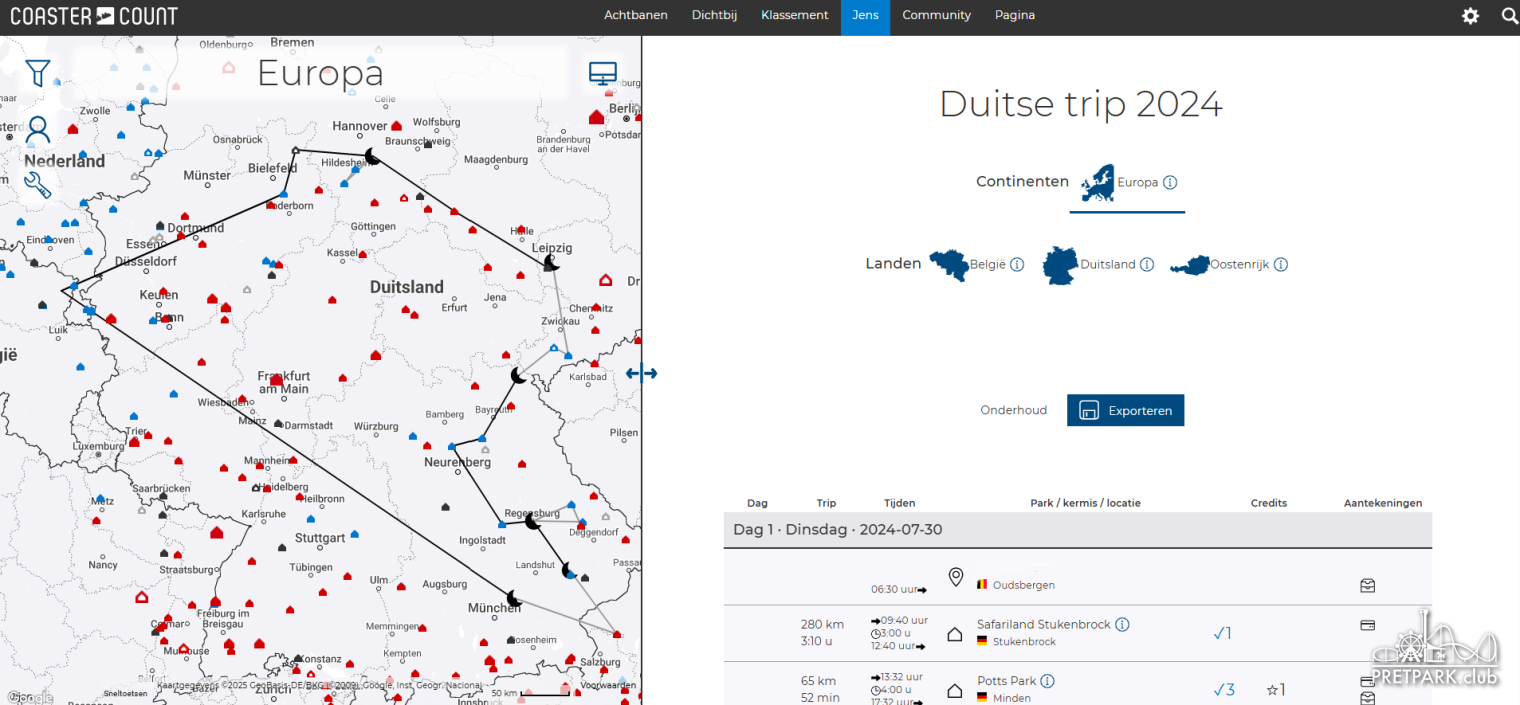The height and width of the screenshot is (705, 1520).
Task: Open the settings gear icon
Action: [x=1470, y=16]
